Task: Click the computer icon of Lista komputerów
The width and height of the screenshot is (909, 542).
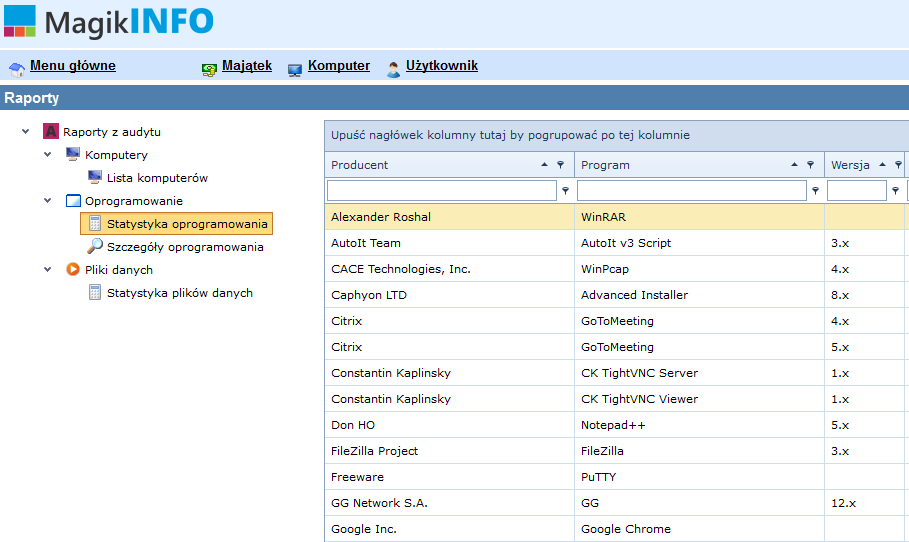Action: click(94, 177)
